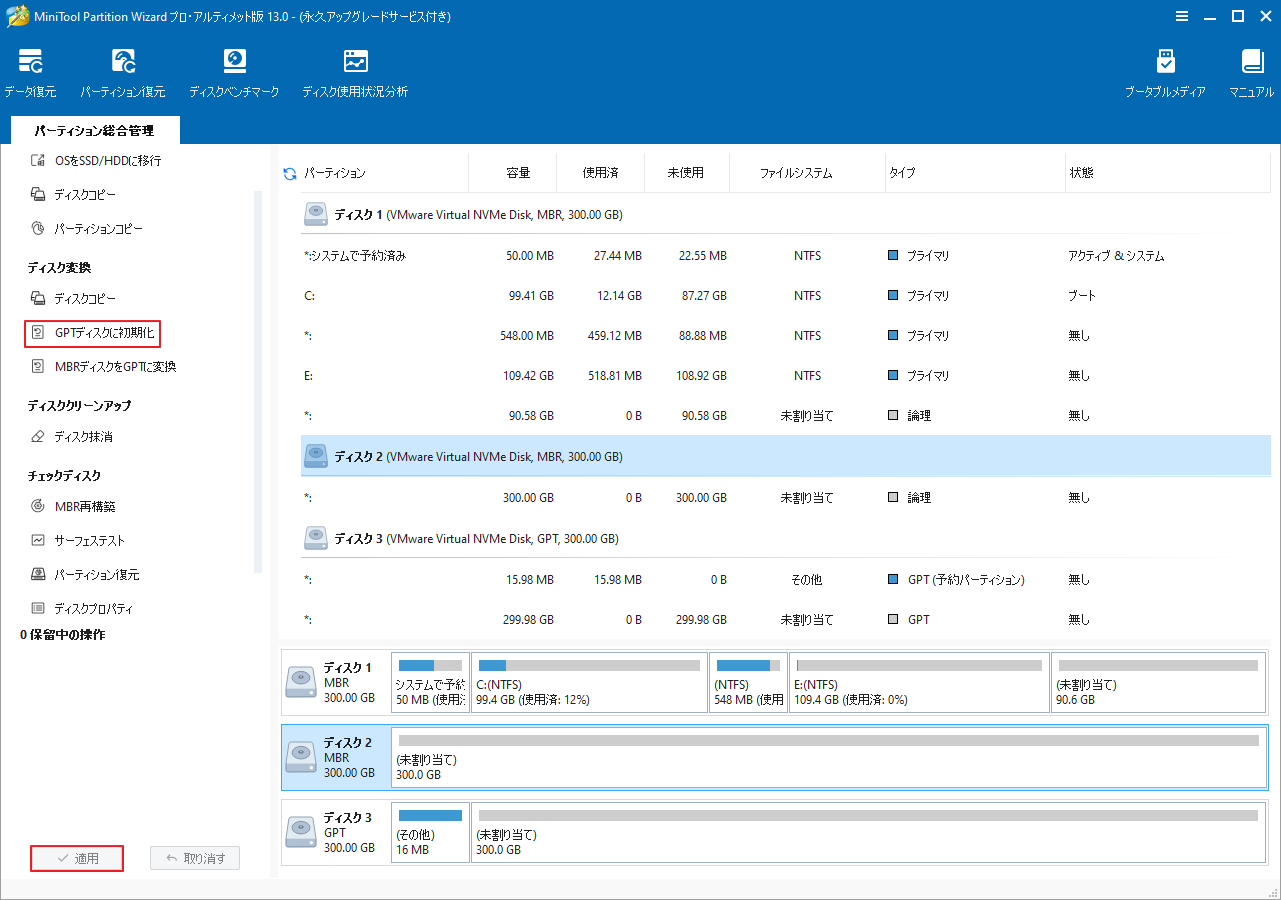1281x900 pixels.
Task: Open the Disk Usage Analysis tool
Action: tap(355, 70)
